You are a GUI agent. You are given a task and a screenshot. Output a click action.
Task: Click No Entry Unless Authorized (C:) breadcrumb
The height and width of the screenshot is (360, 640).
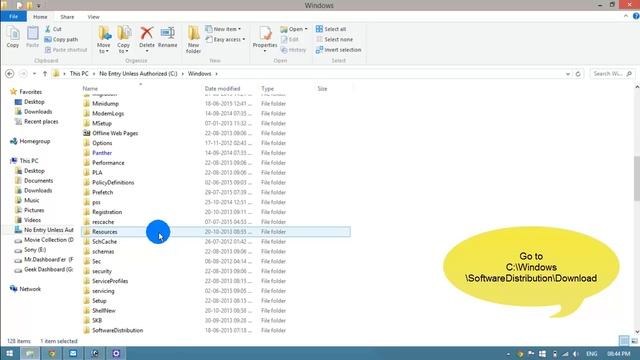coord(138,74)
